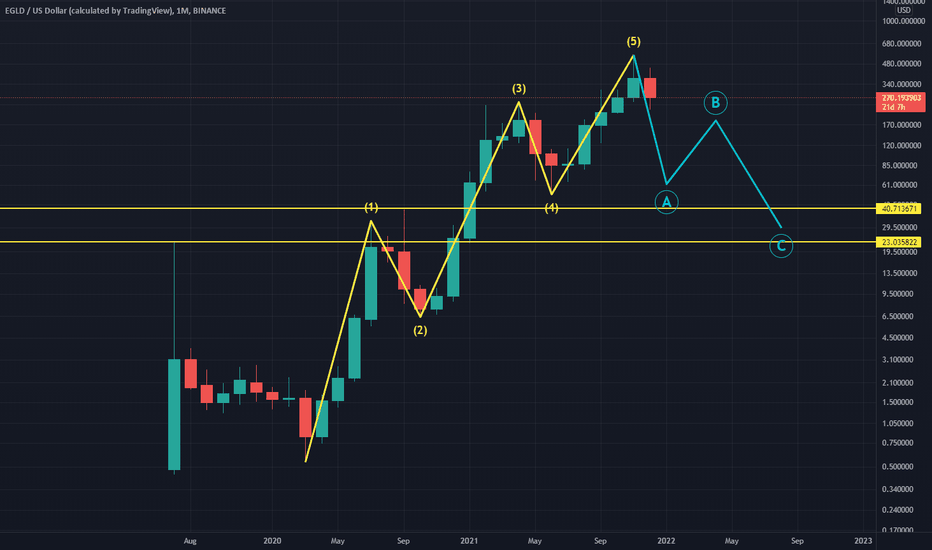
Task: Select wave label (2) on chart
Action: point(420,330)
